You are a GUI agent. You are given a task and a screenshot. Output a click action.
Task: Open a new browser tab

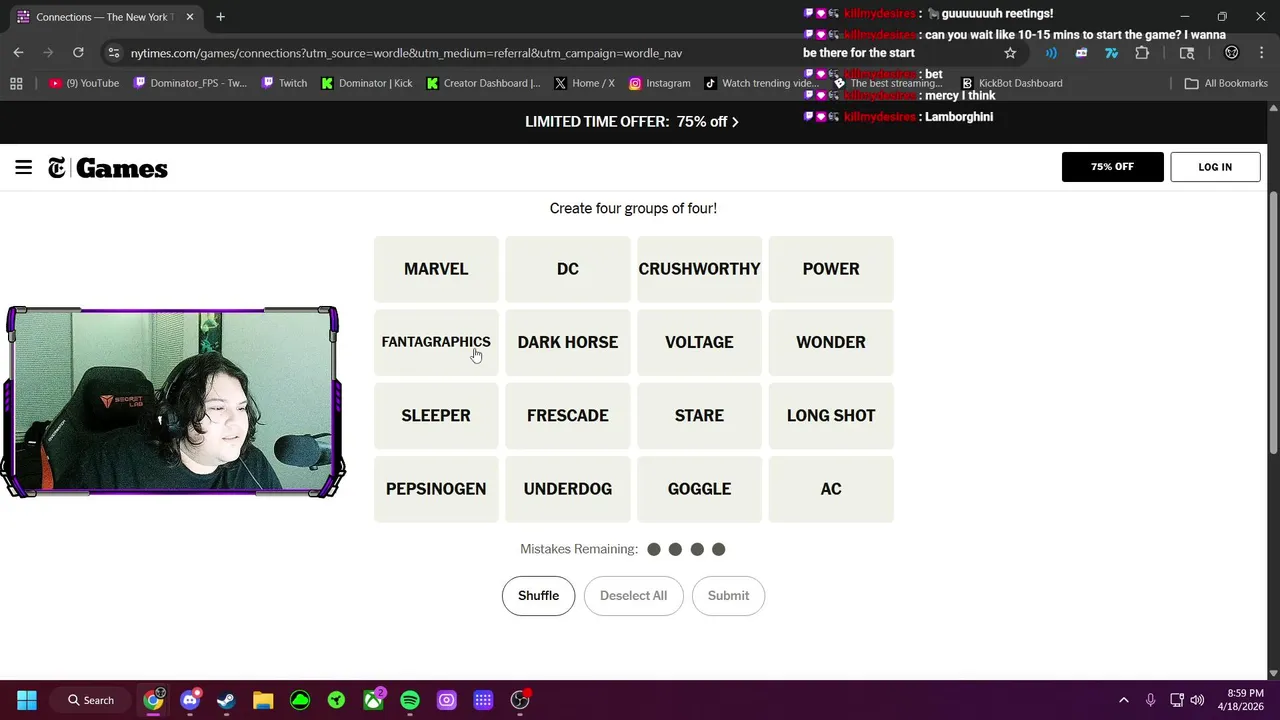220,17
